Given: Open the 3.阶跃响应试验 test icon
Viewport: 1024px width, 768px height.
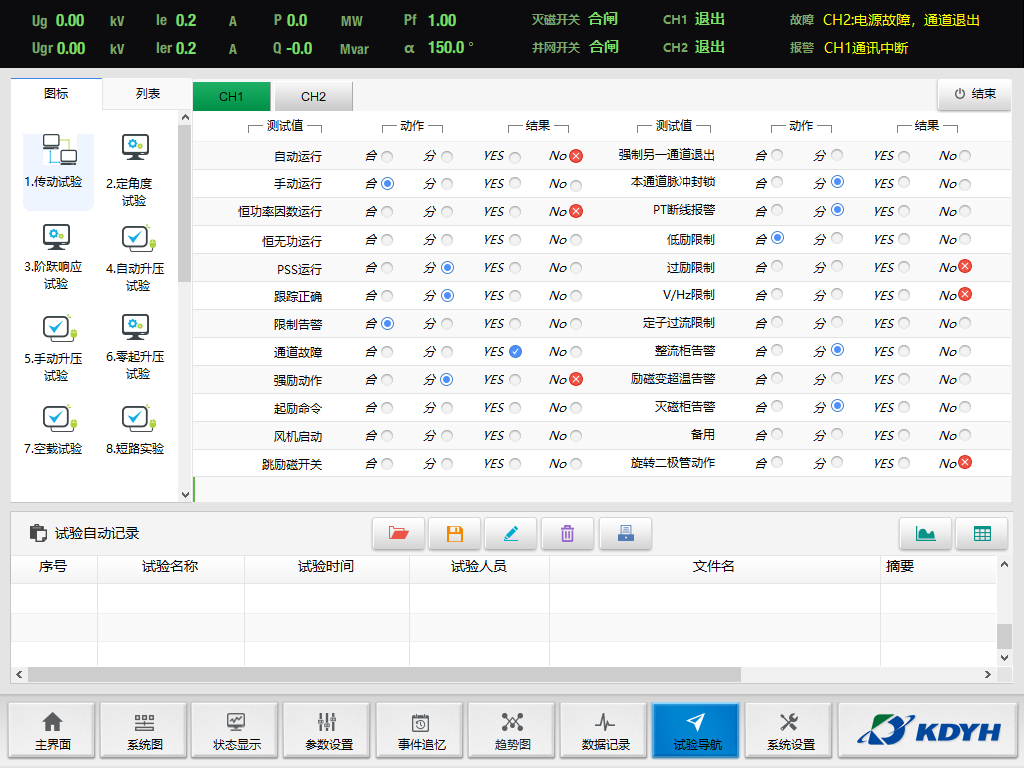Looking at the screenshot, I should 56,256.
